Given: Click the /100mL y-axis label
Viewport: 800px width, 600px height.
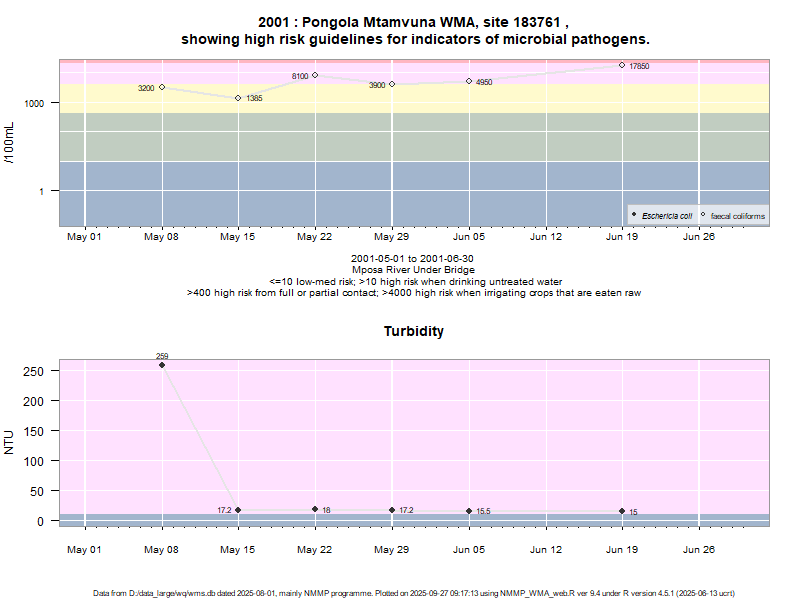Looking at the screenshot, I should pyautogui.click(x=11, y=143).
